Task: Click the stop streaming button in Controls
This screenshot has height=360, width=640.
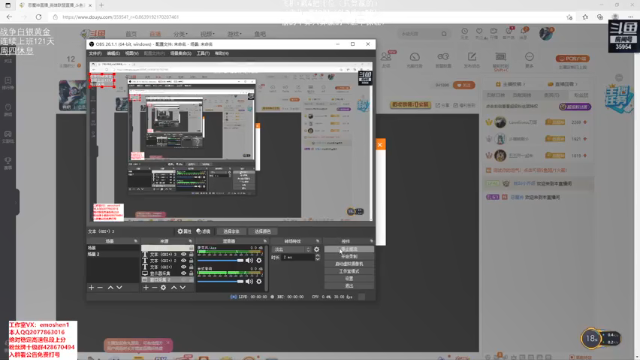Action: 349,249
